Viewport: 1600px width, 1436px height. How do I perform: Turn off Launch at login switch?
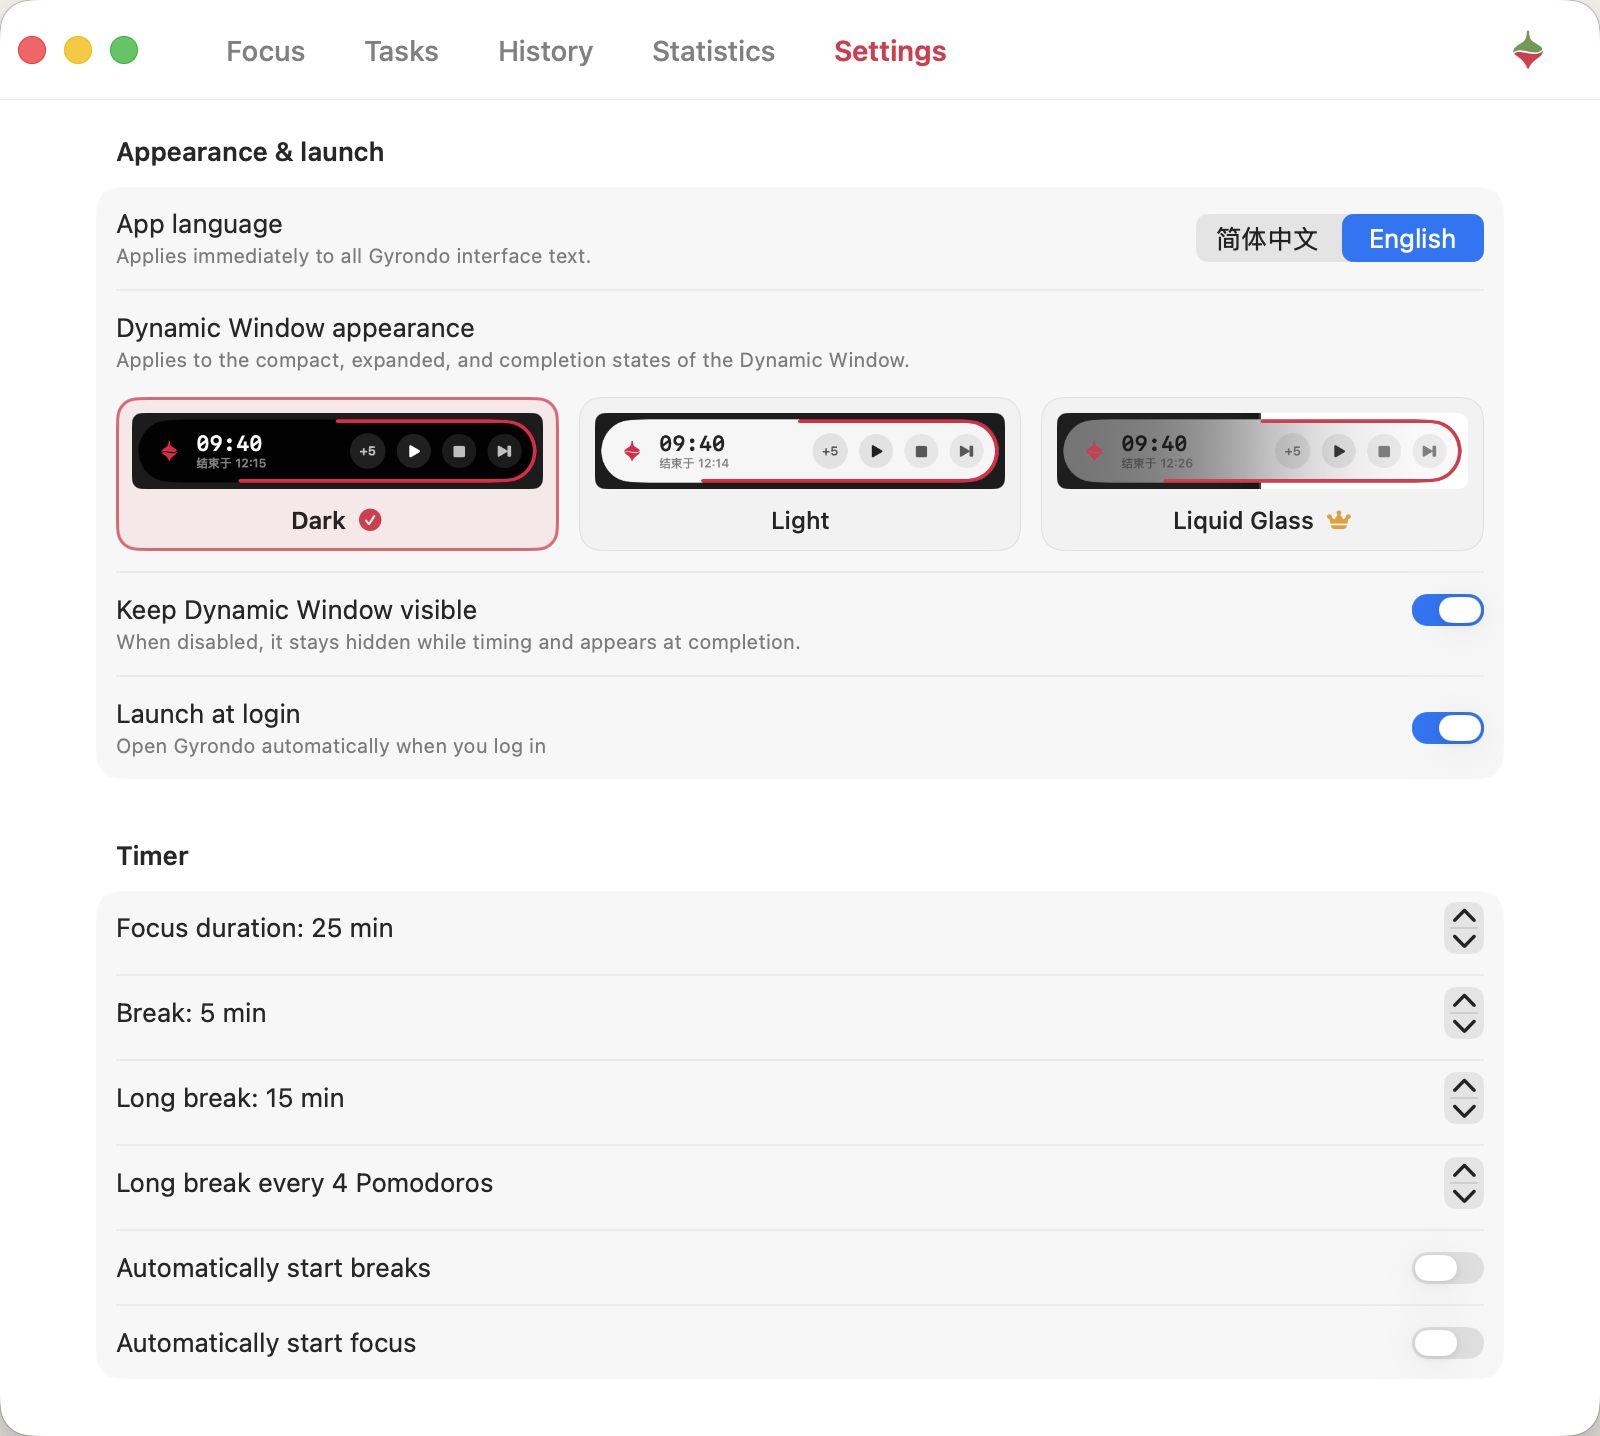(x=1447, y=728)
